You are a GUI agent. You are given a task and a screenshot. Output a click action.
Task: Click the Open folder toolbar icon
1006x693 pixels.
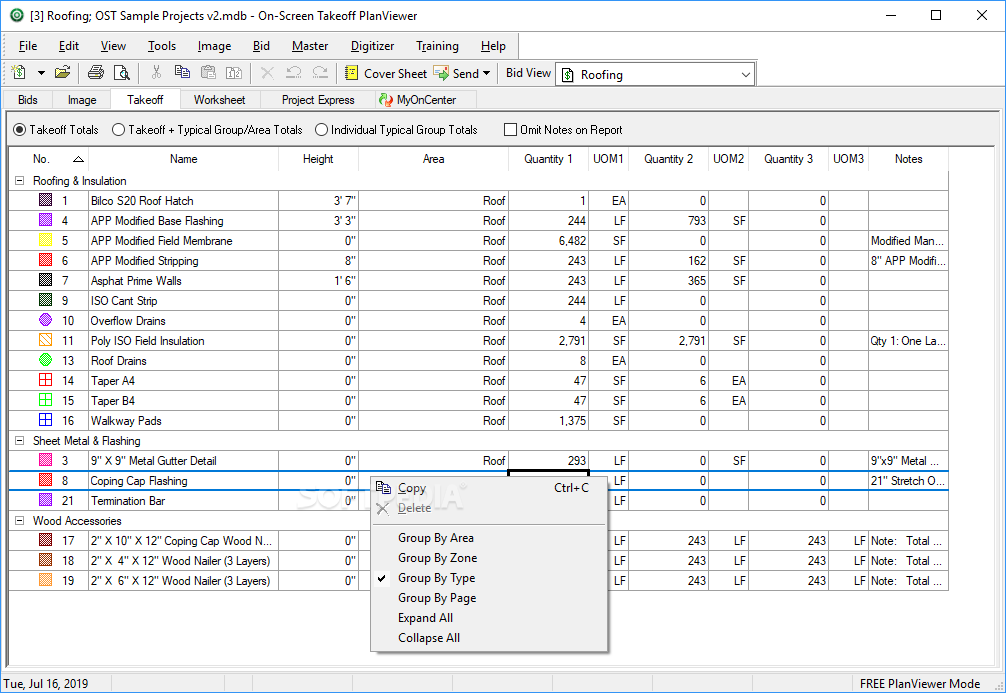pos(62,73)
